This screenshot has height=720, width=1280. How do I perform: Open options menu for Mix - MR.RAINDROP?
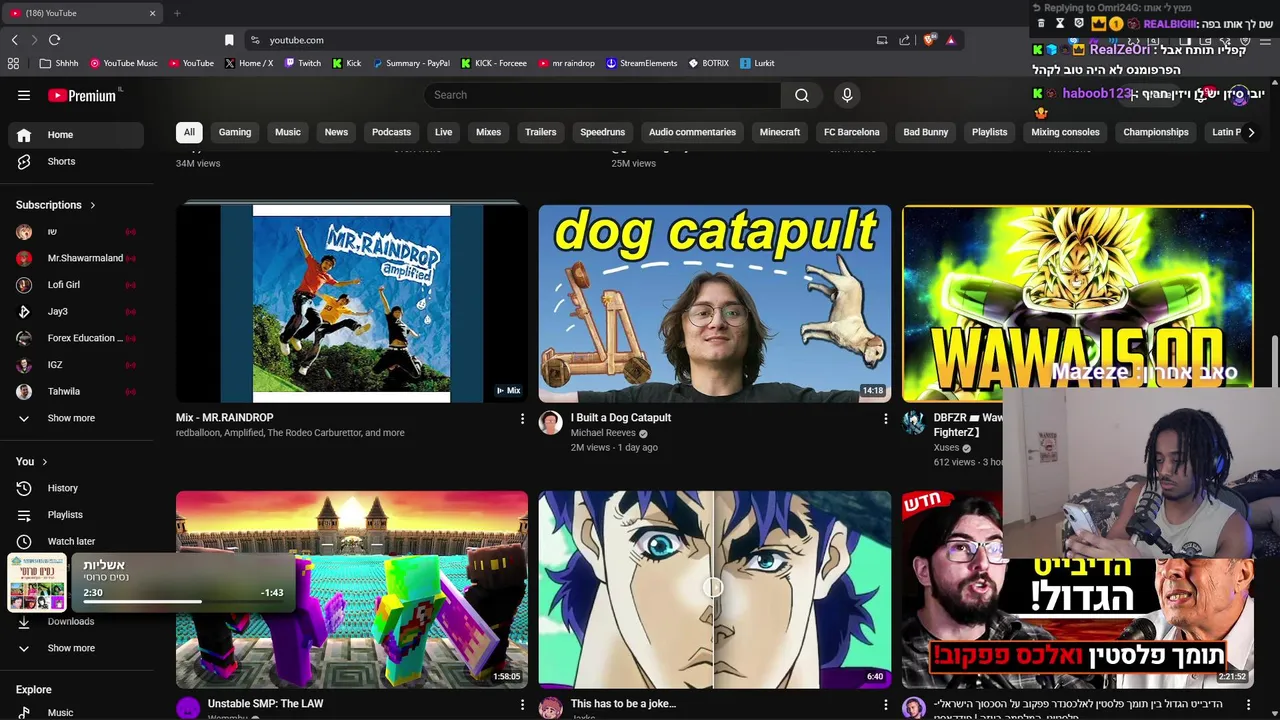(x=522, y=419)
